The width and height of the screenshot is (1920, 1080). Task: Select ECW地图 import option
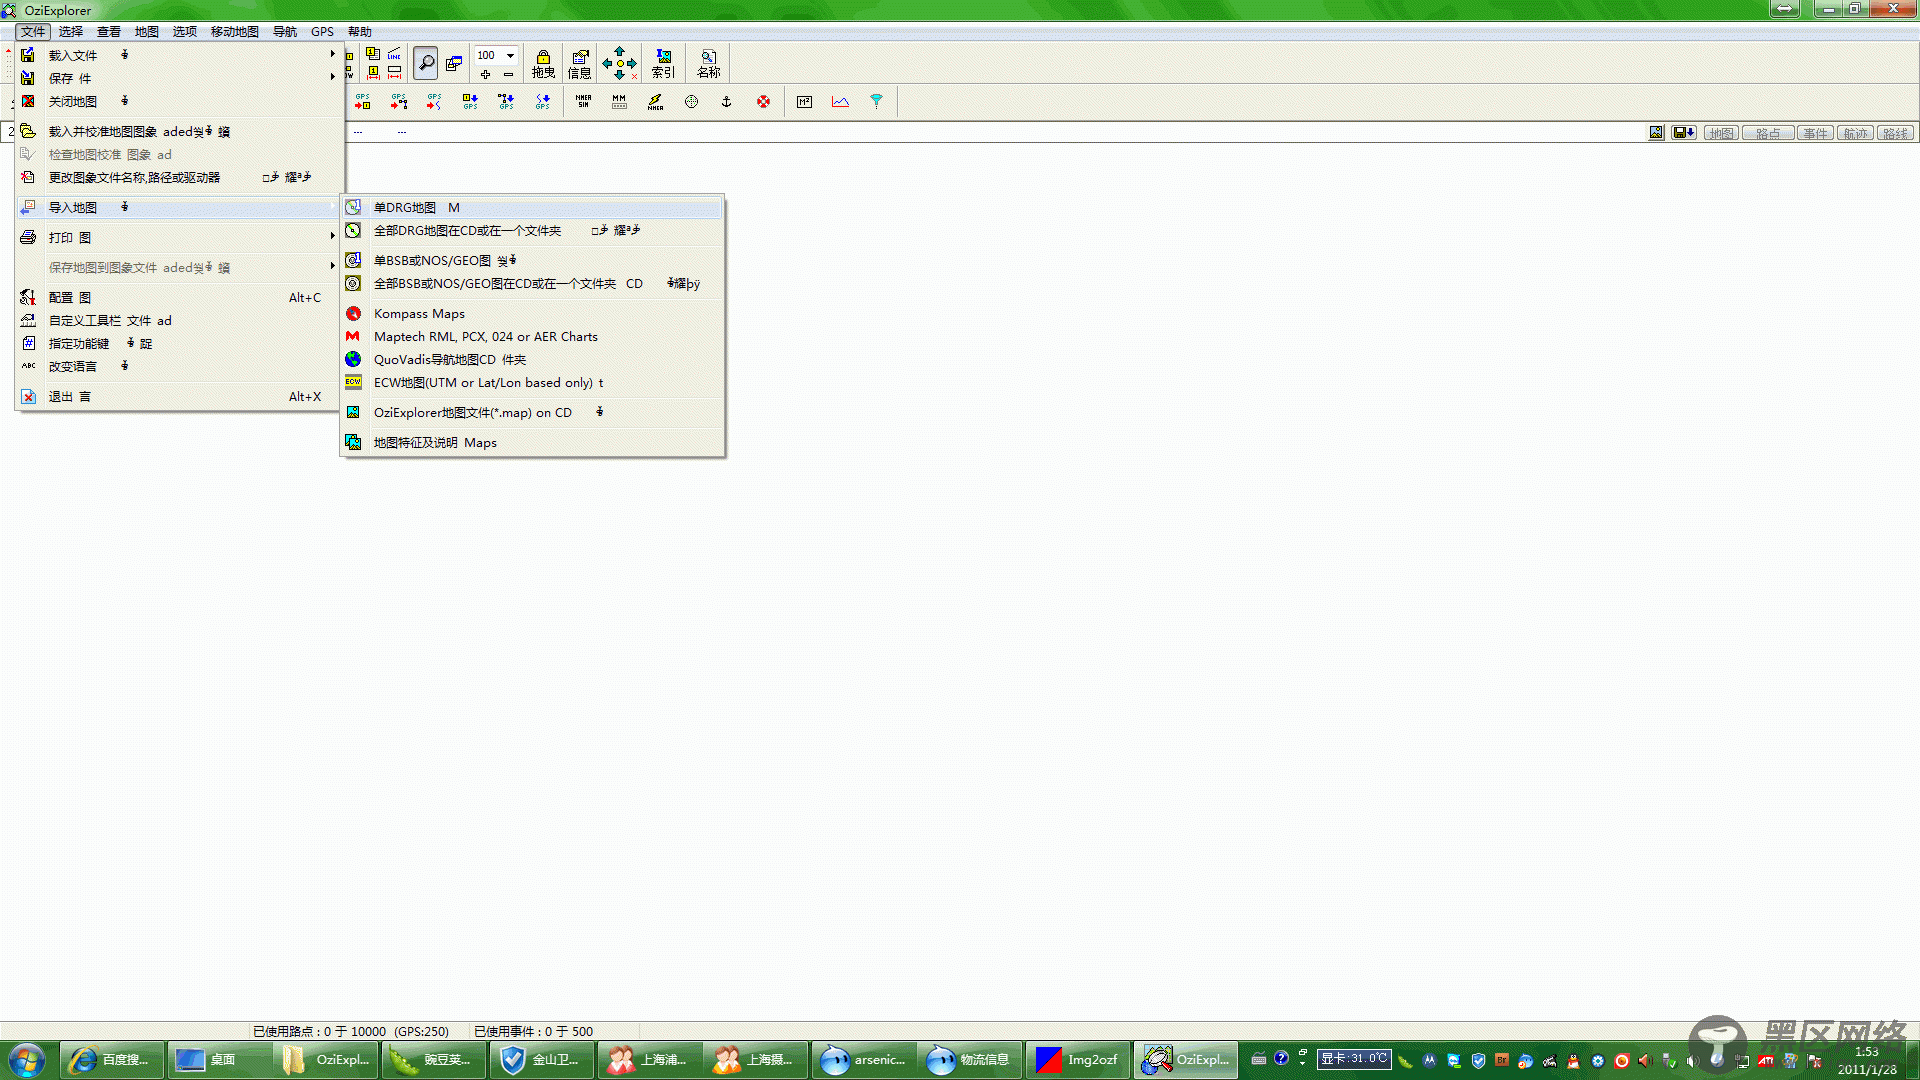[x=532, y=382]
